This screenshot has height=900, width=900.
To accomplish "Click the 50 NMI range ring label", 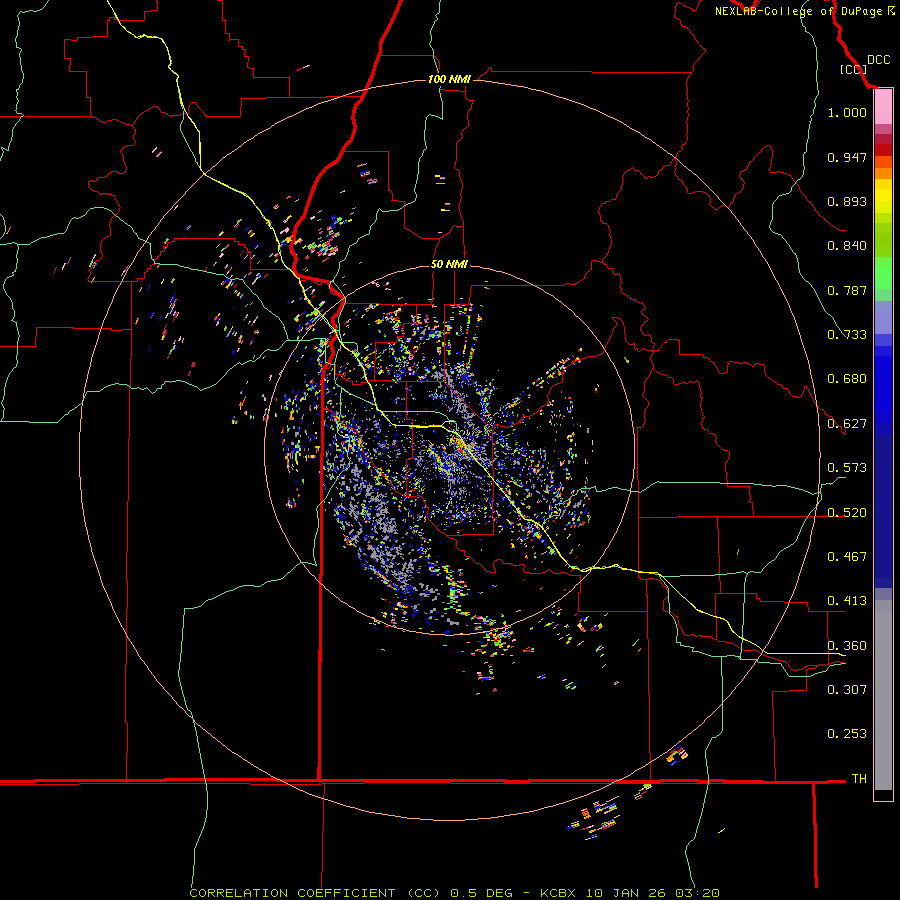I will 449,264.
